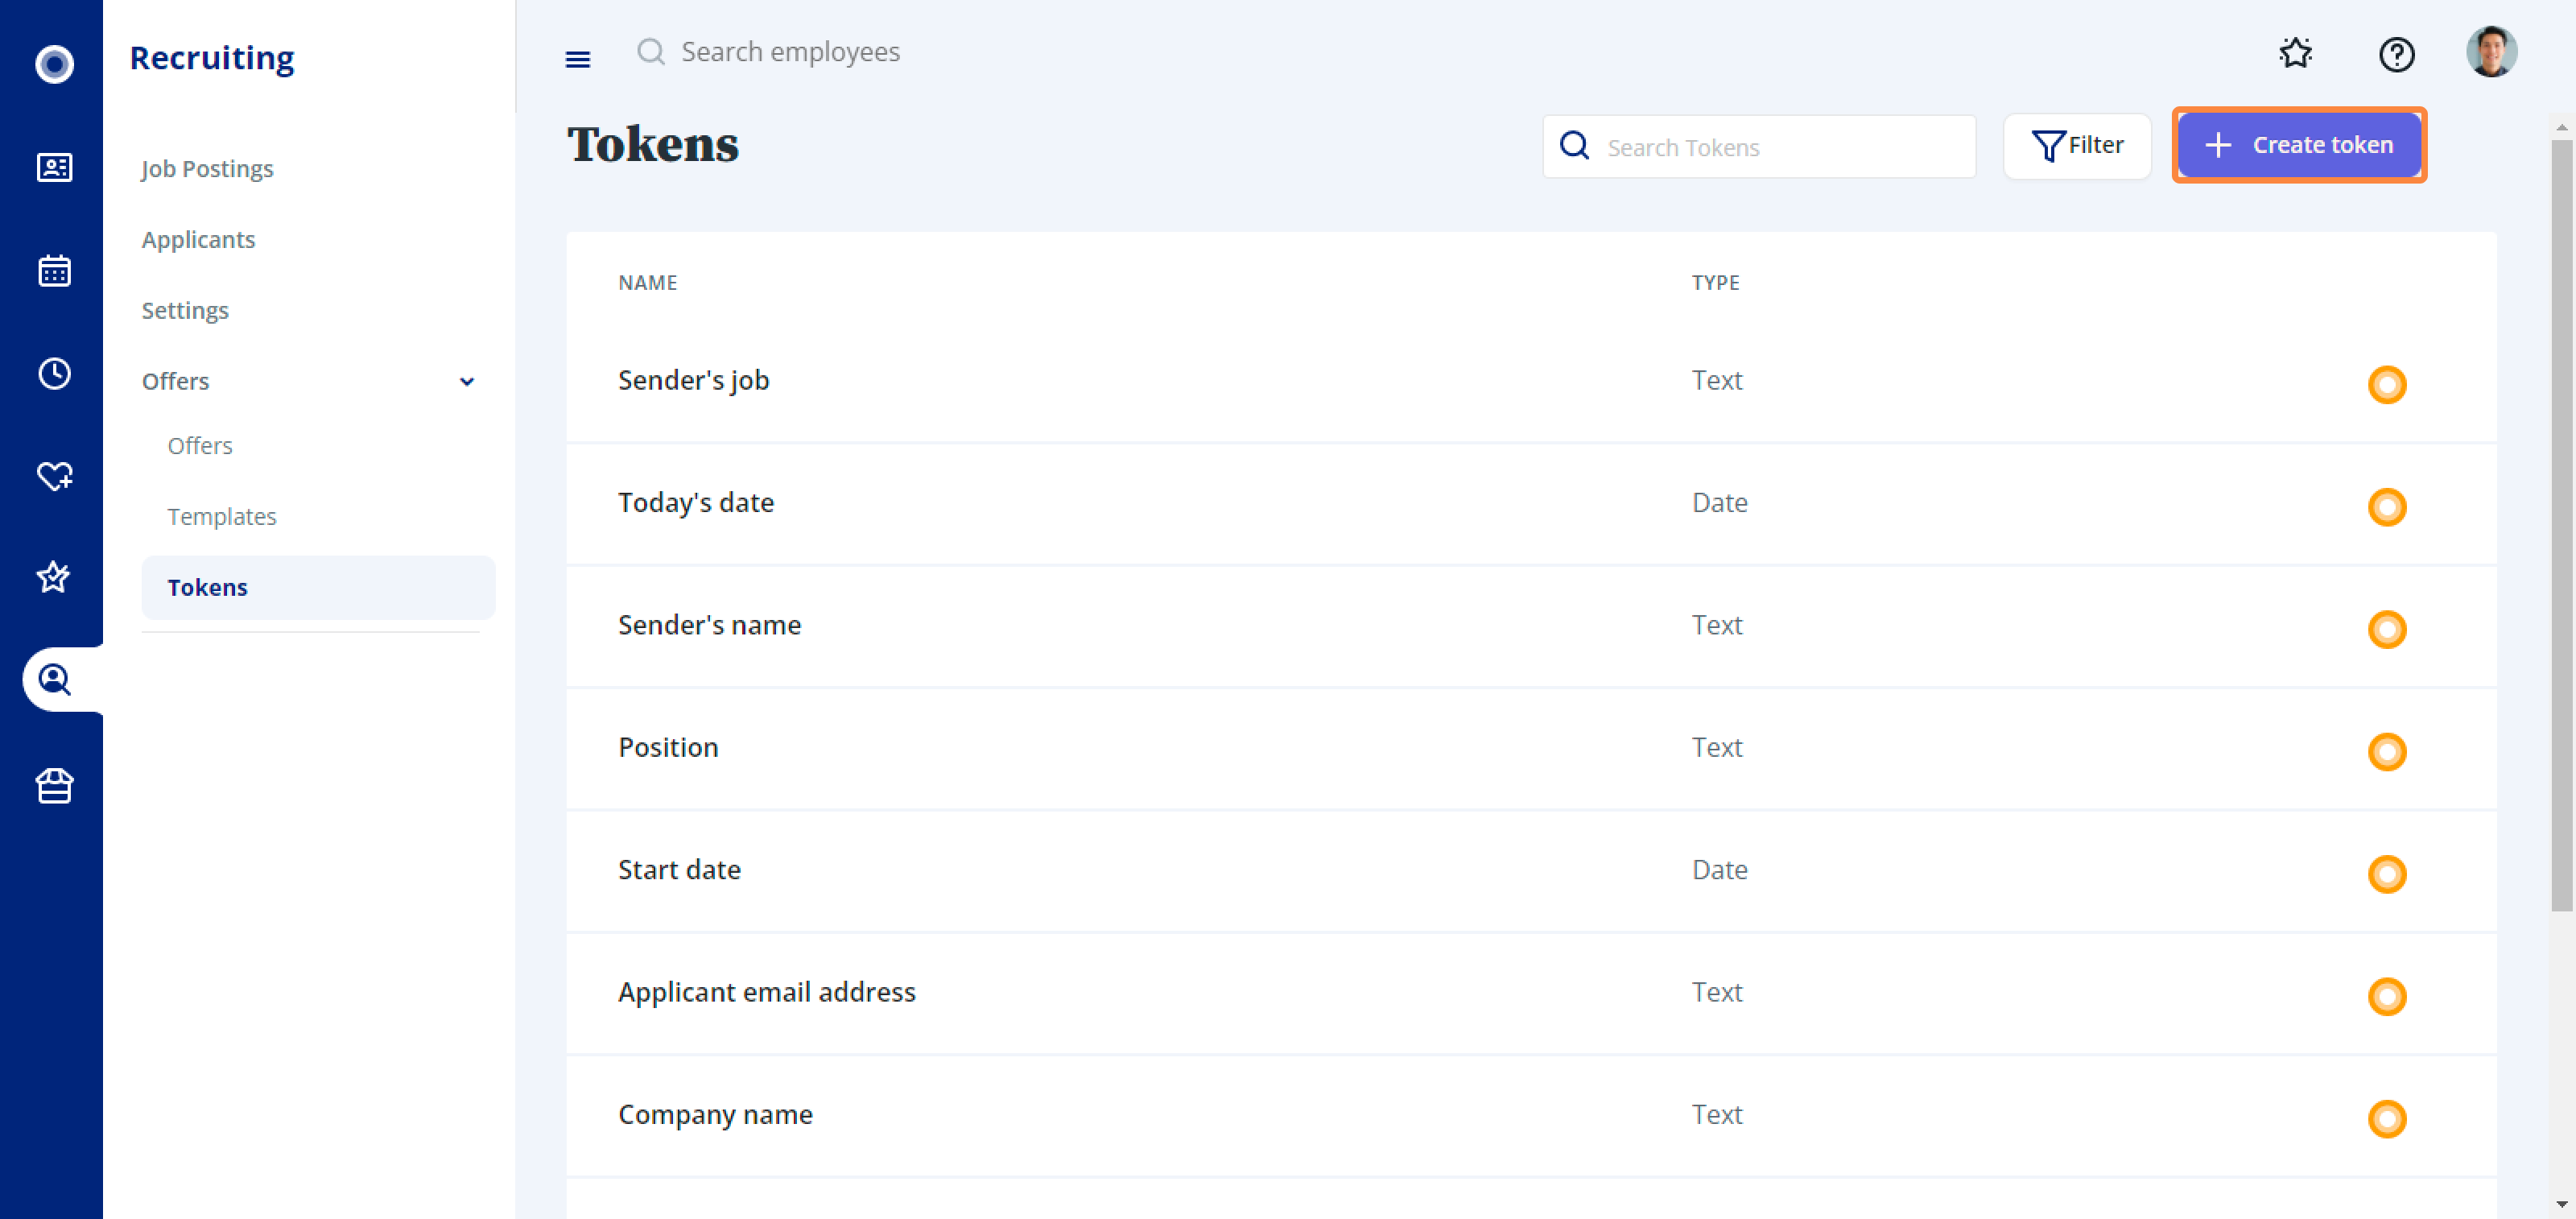2576x1219 pixels.
Task: Select the Company name token name
Action: [x=715, y=1114]
